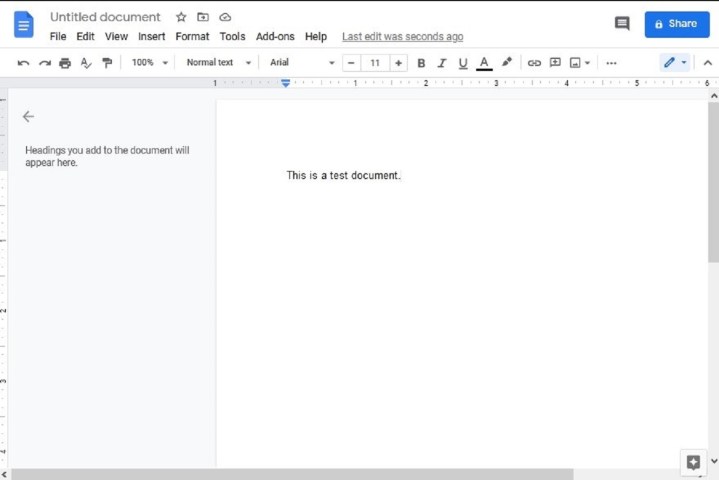Open the 100% zoom dropdown
Screen dimensions: 719x480
[x=150, y=62]
